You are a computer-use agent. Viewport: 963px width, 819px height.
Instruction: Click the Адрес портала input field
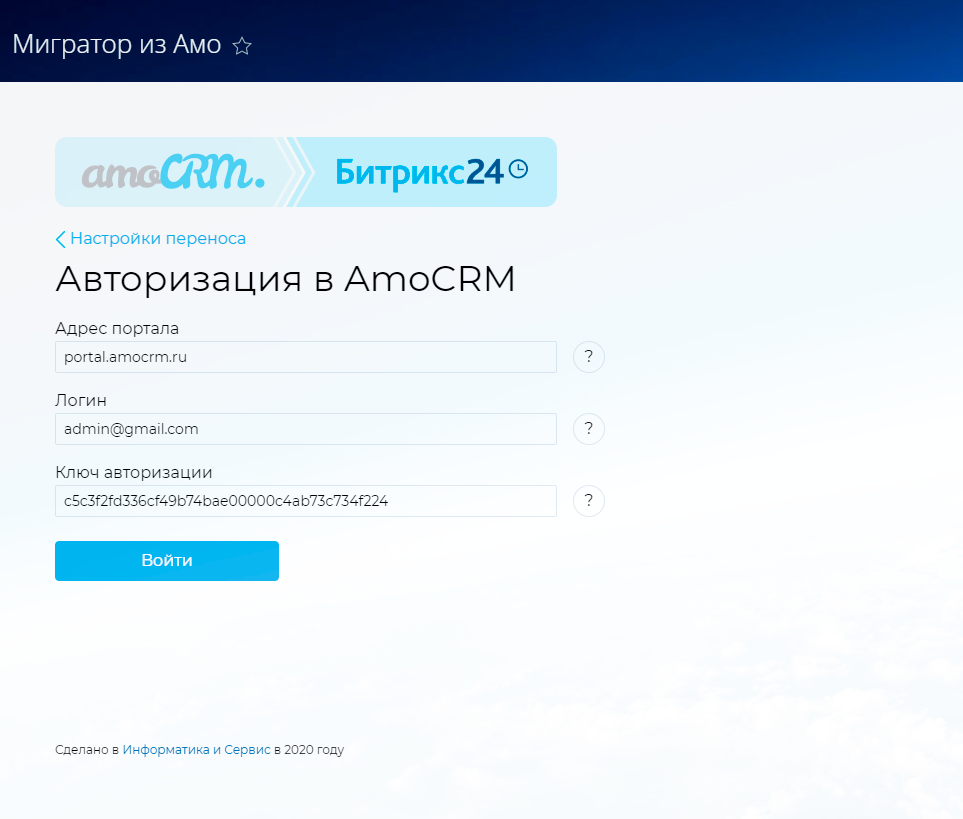coord(306,357)
